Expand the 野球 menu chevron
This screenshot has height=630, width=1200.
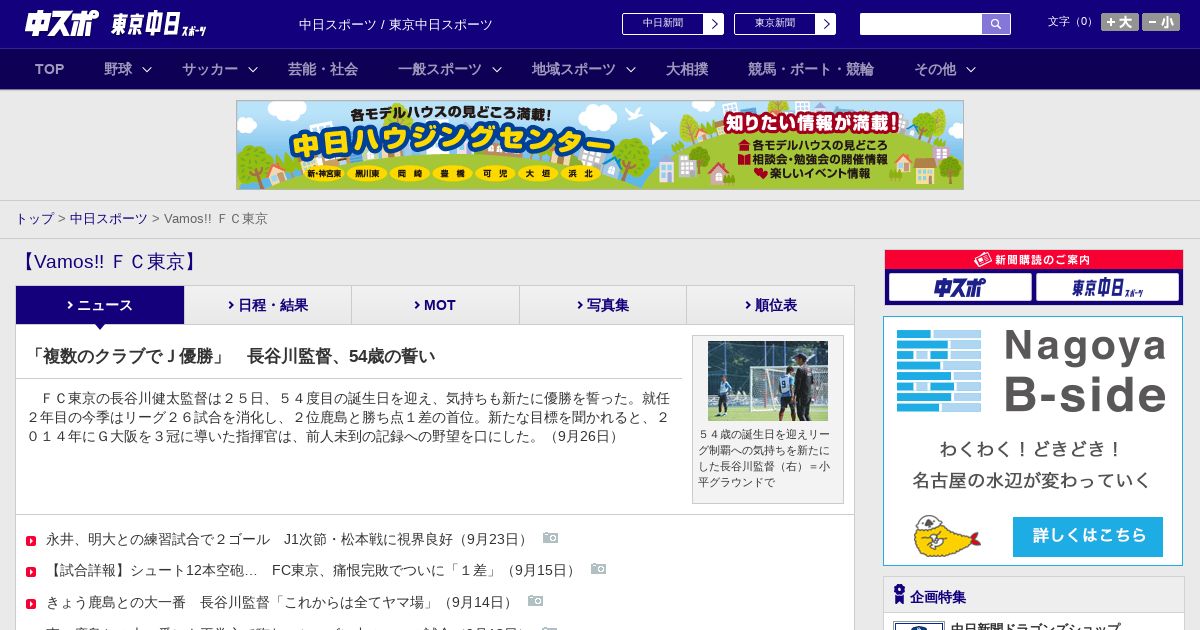(147, 70)
